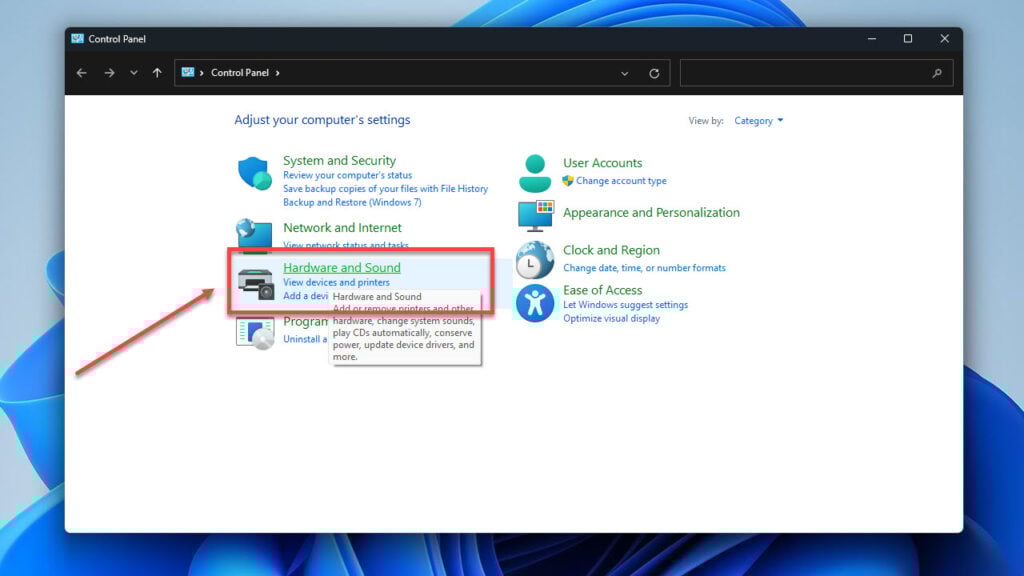Close the Control Panel window
Screen dimensions: 1024x576
coord(944,39)
